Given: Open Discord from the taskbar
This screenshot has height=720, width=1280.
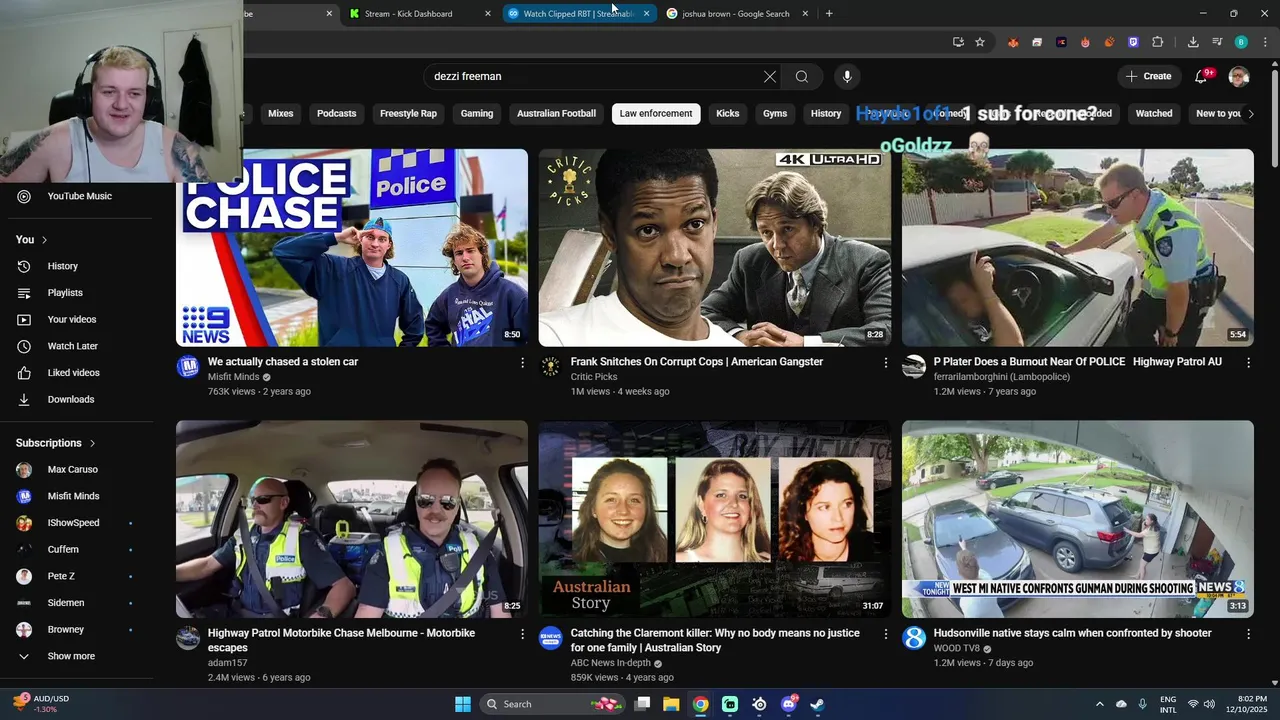Looking at the screenshot, I should tap(788, 704).
